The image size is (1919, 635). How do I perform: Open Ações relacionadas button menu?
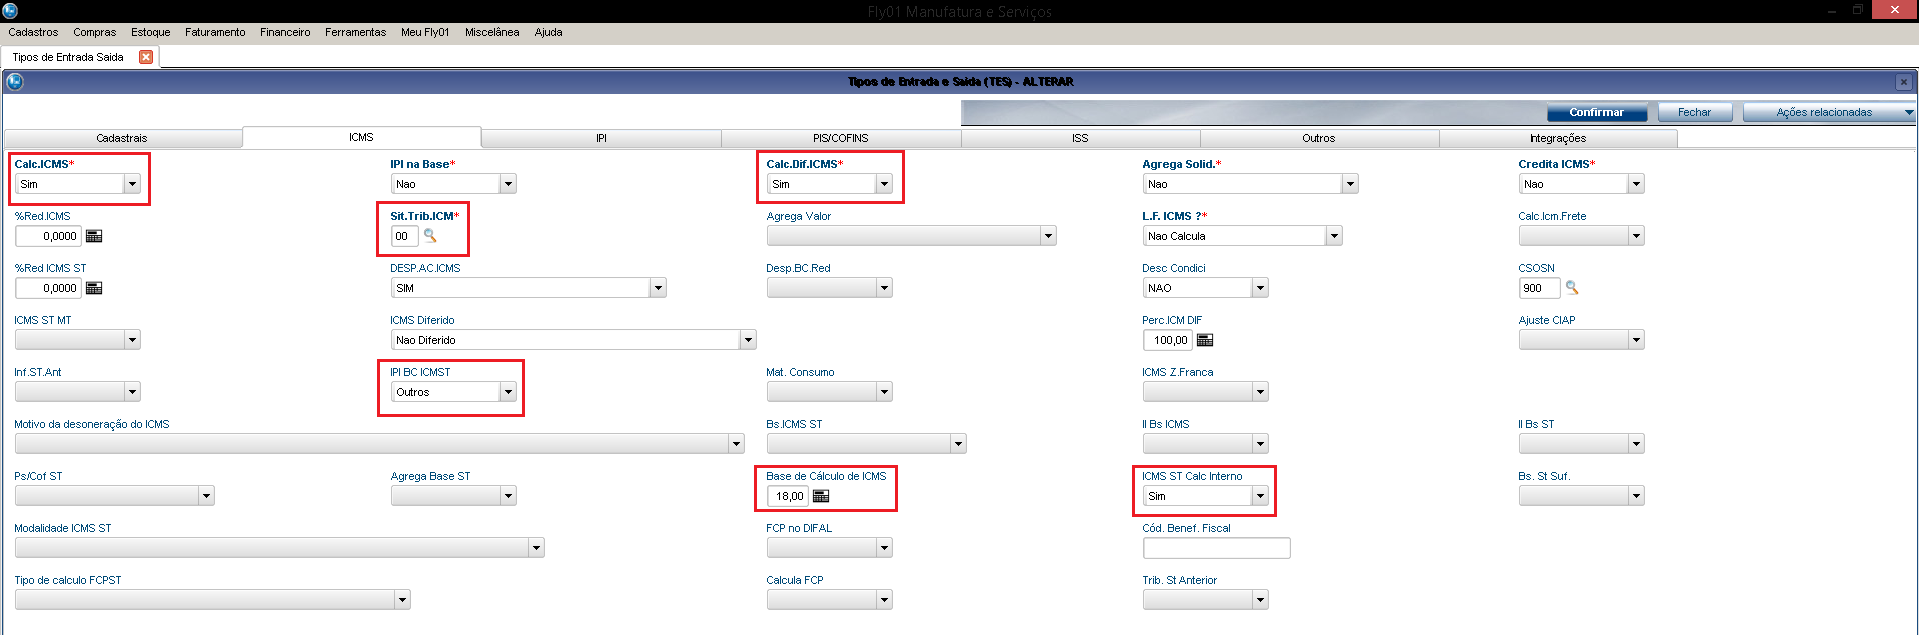pyautogui.click(x=1829, y=112)
